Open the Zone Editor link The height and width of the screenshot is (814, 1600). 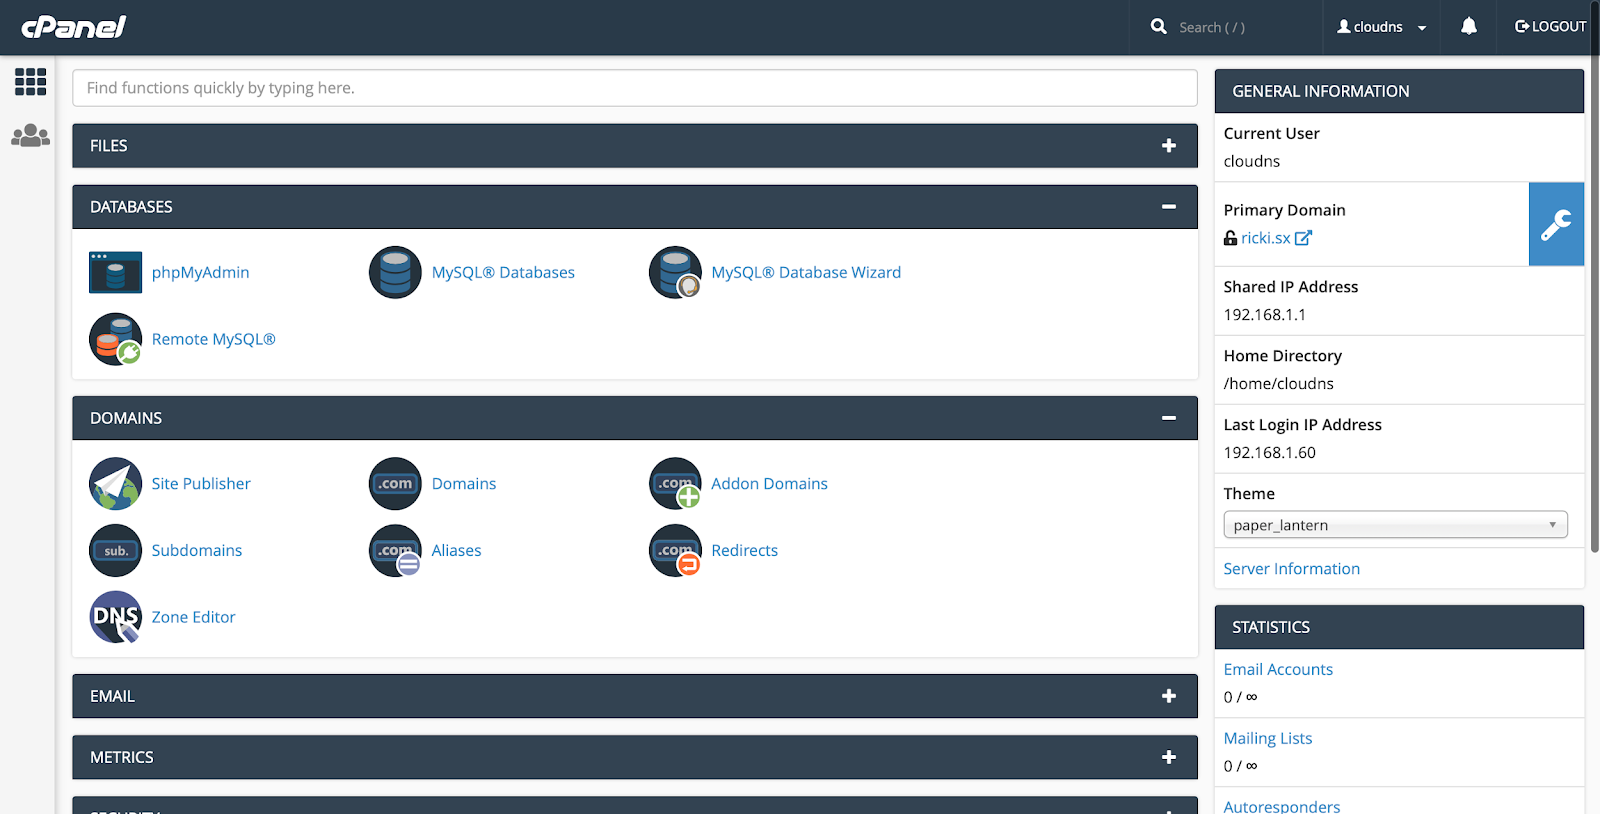pyautogui.click(x=193, y=617)
